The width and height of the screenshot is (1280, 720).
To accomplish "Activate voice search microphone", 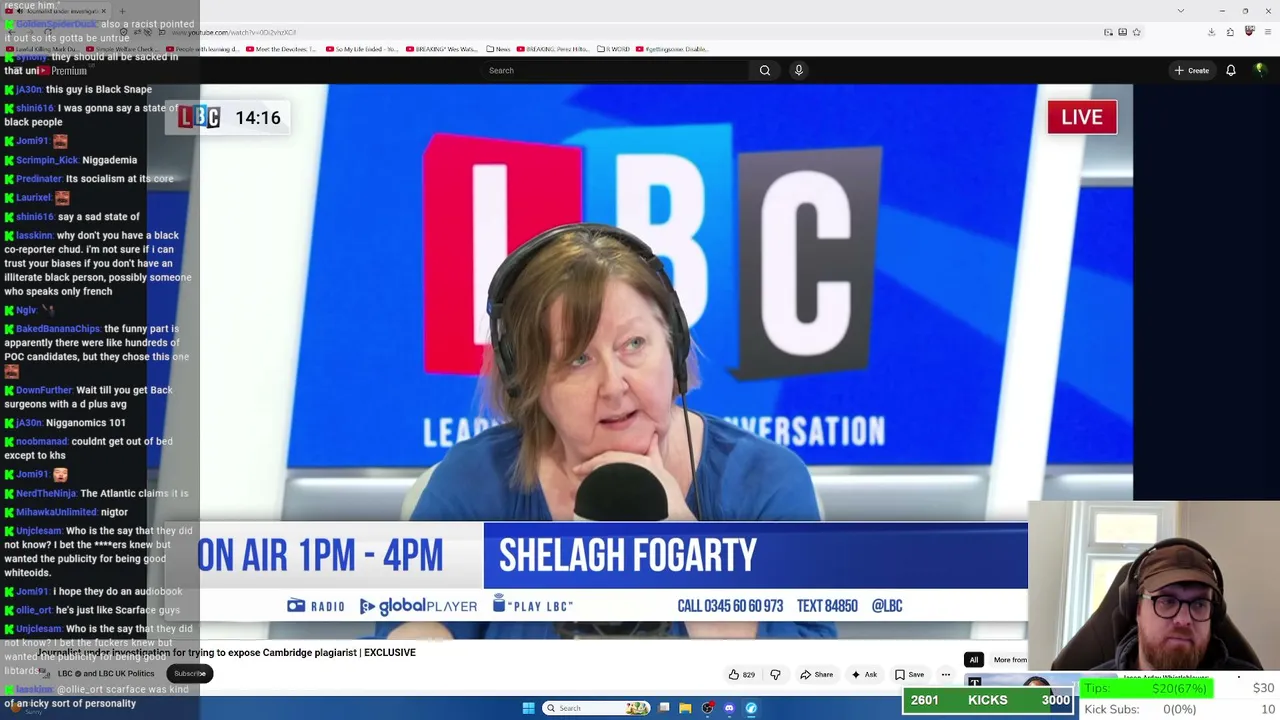I will pyautogui.click(x=798, y=70).
